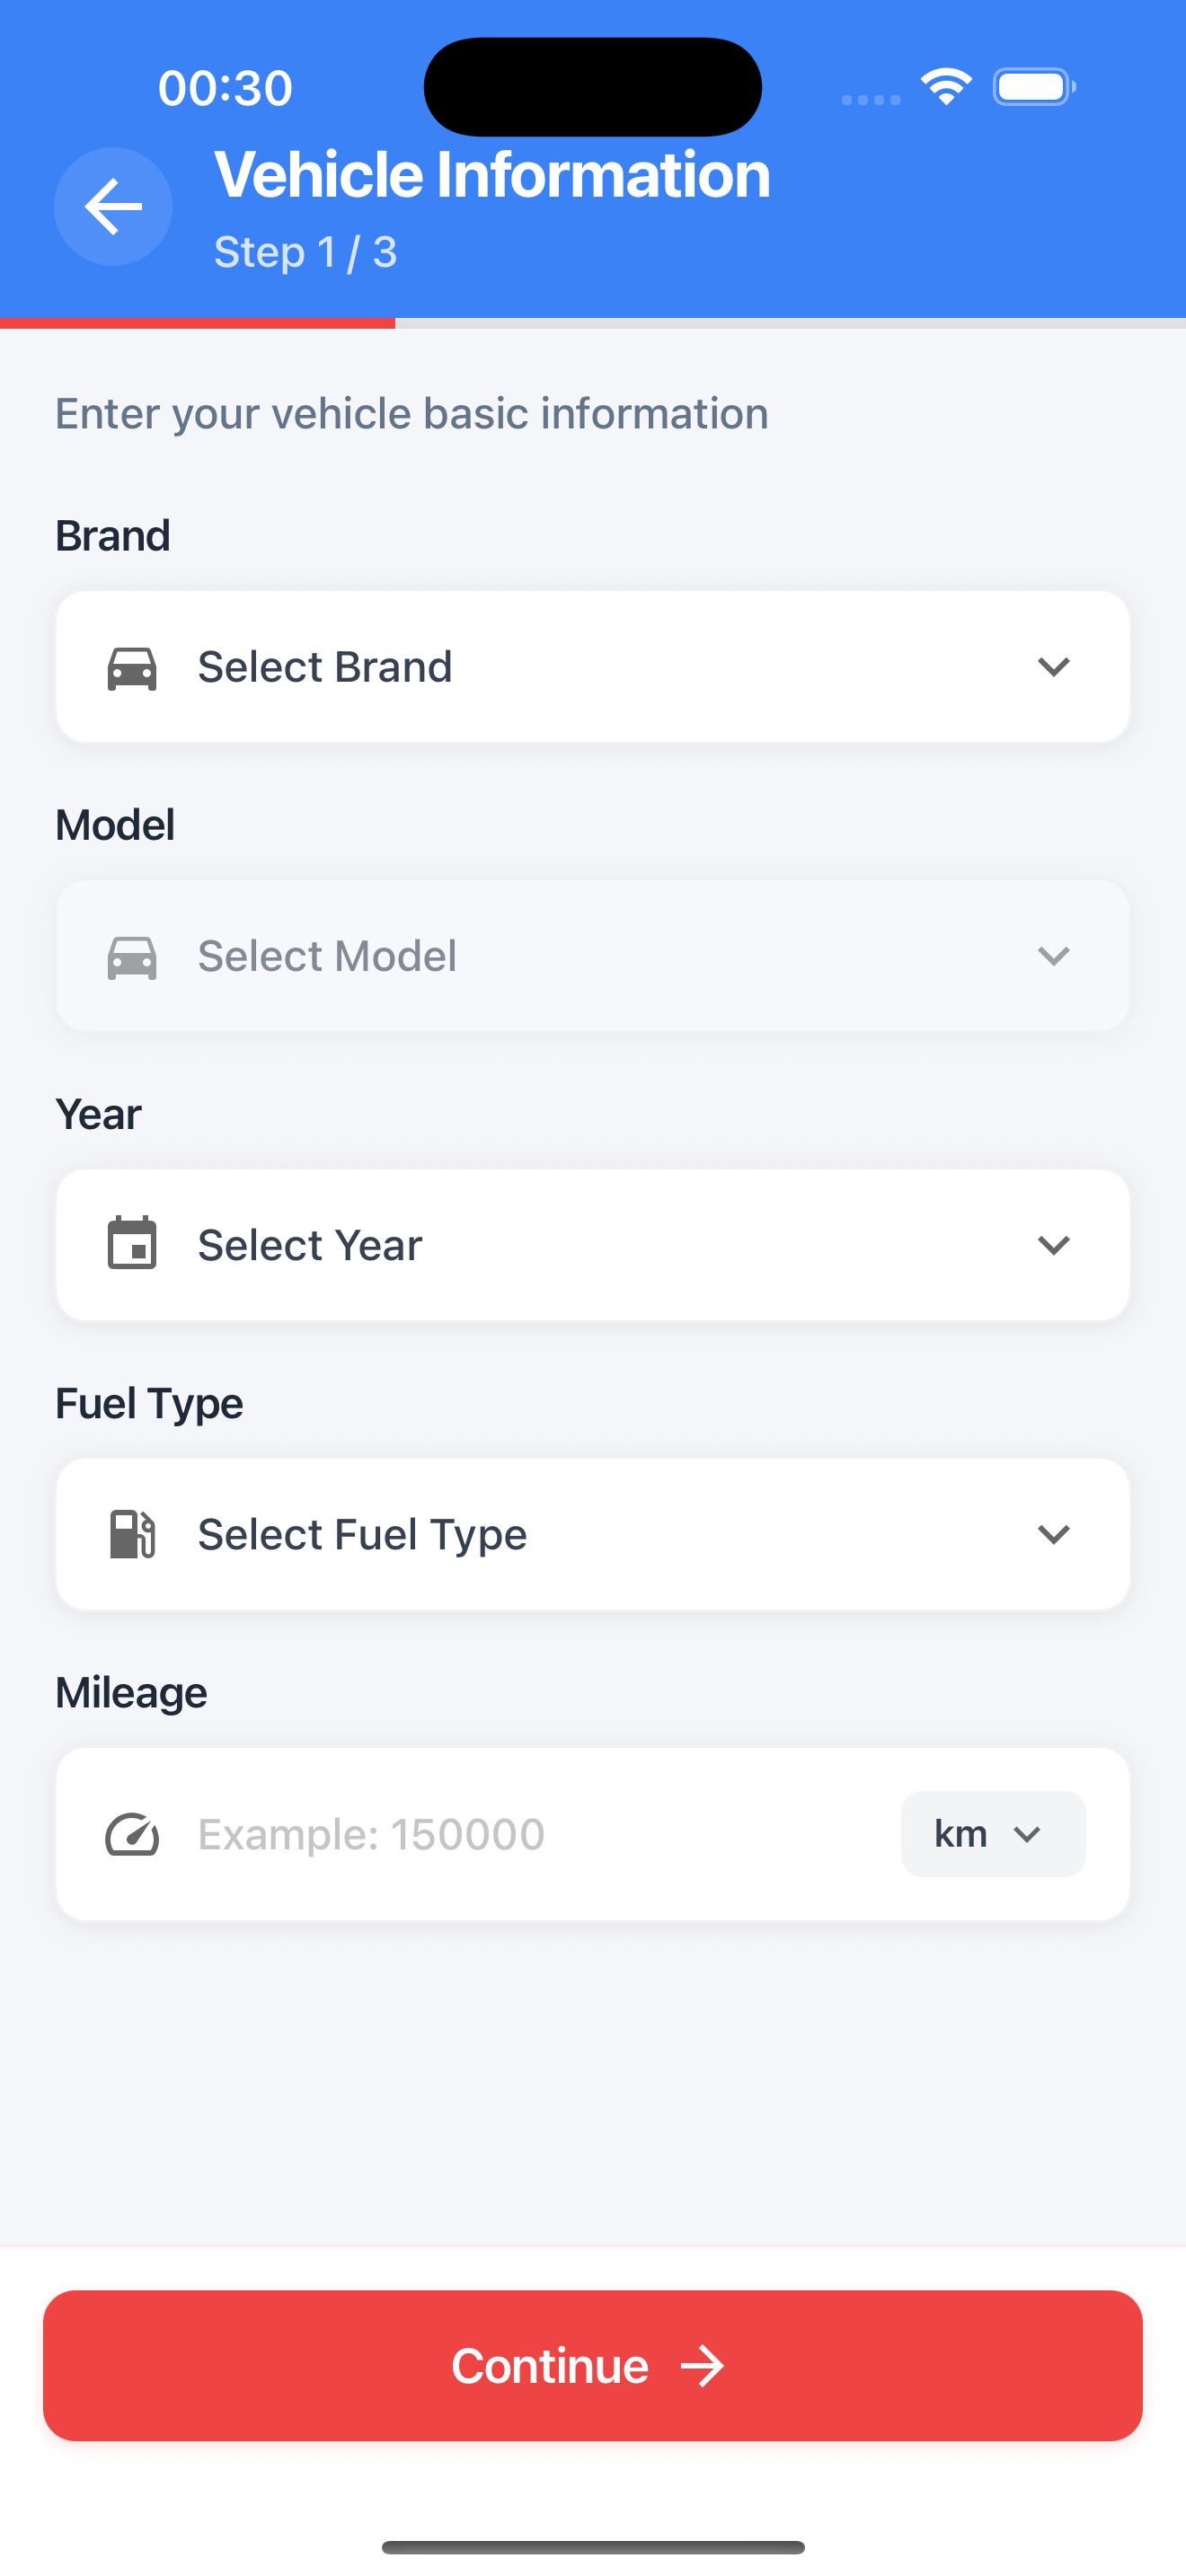
Task: Click the calendar icon in Year field
Action: coord(132,1244)
